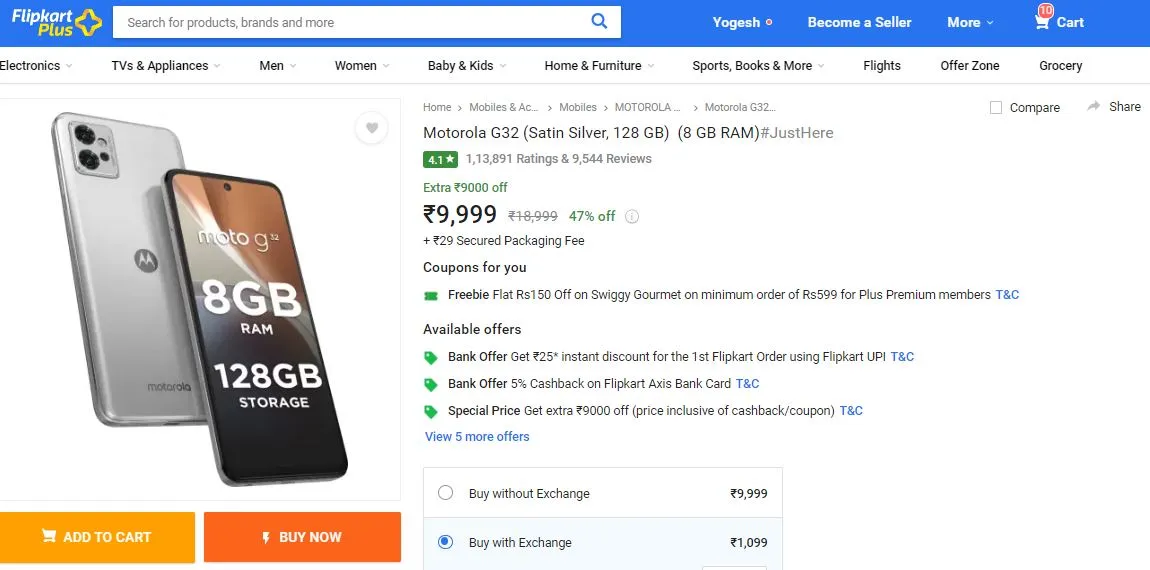Add product to wishlist with heart icon

pos(372,128)
